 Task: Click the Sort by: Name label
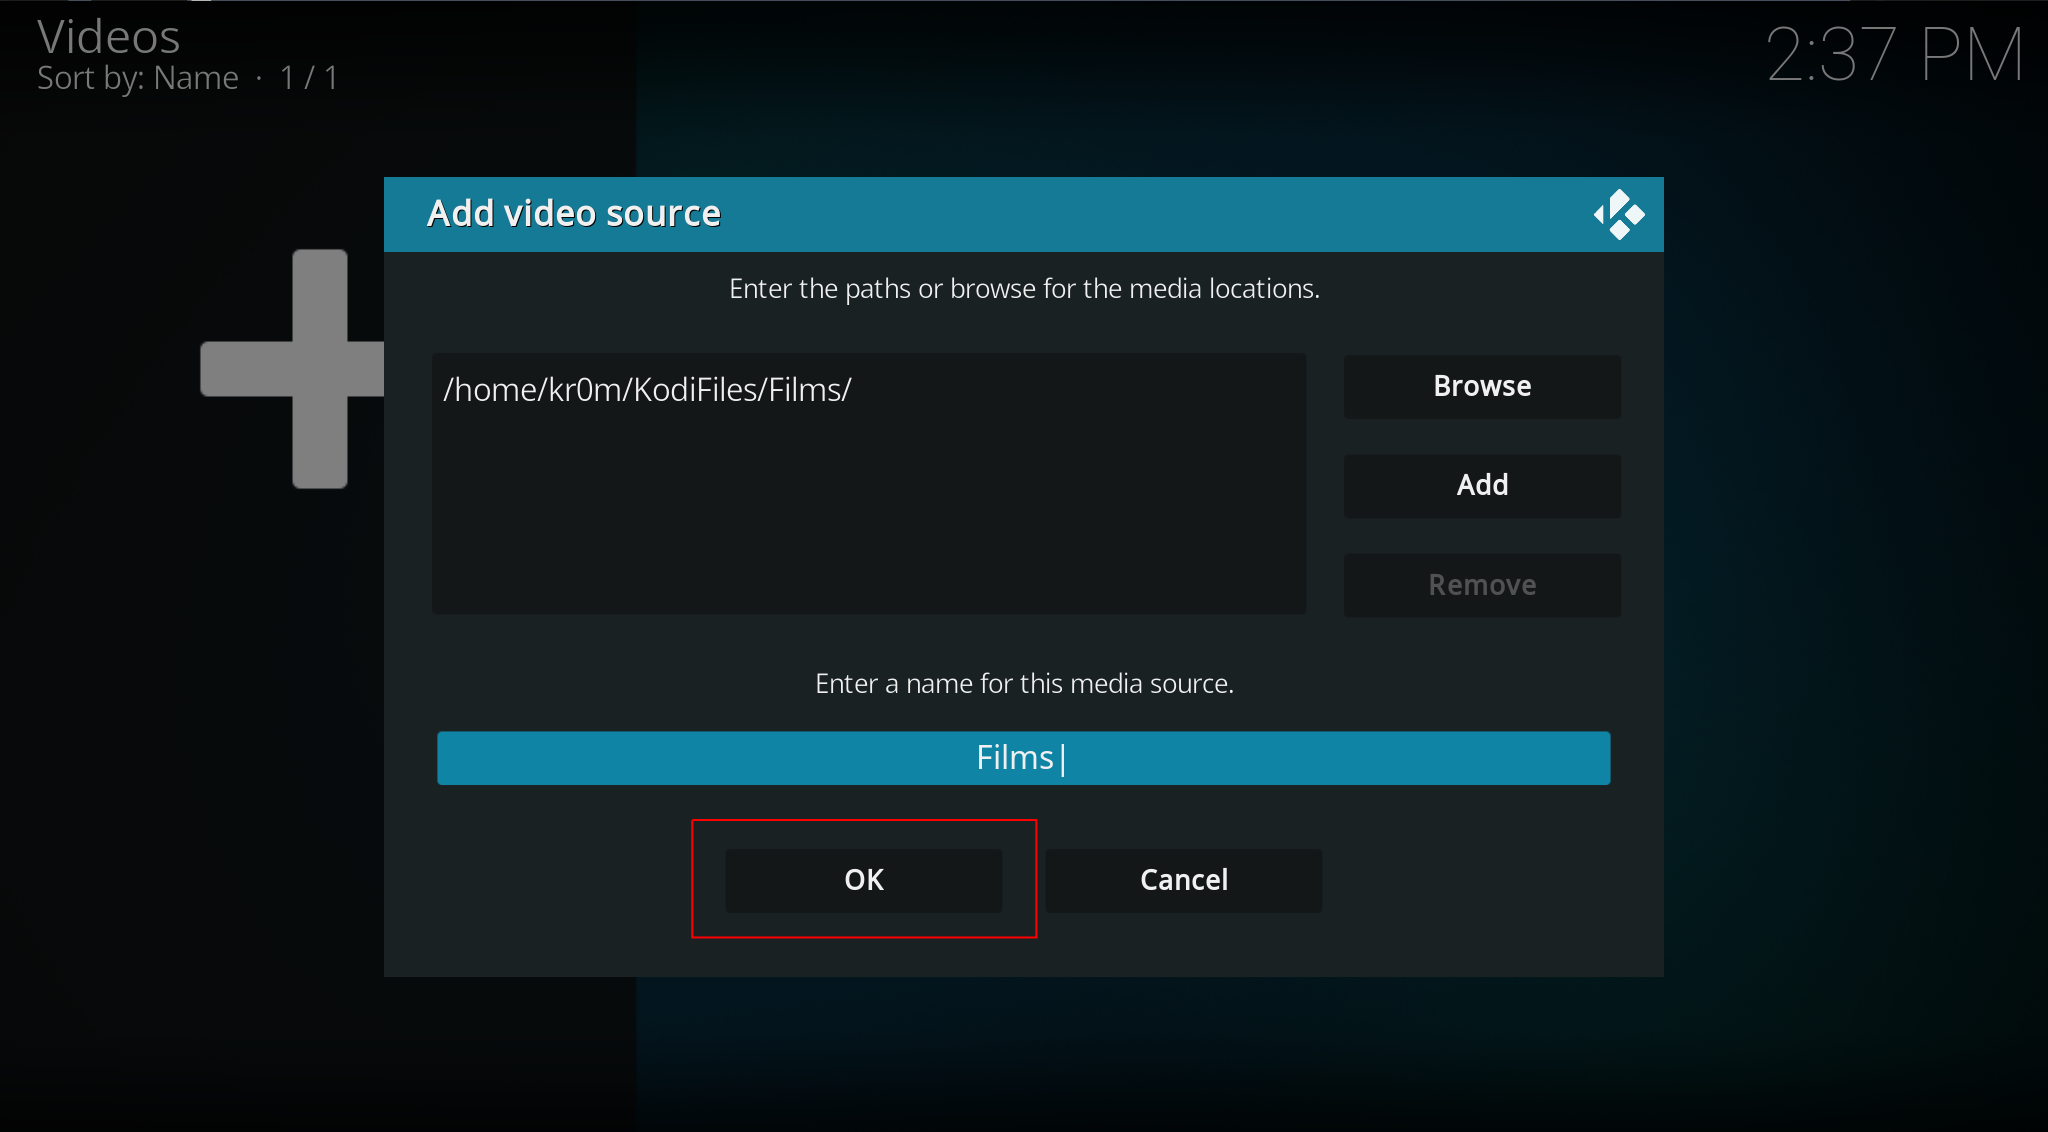pyautogui.click(x=138, y=78)
